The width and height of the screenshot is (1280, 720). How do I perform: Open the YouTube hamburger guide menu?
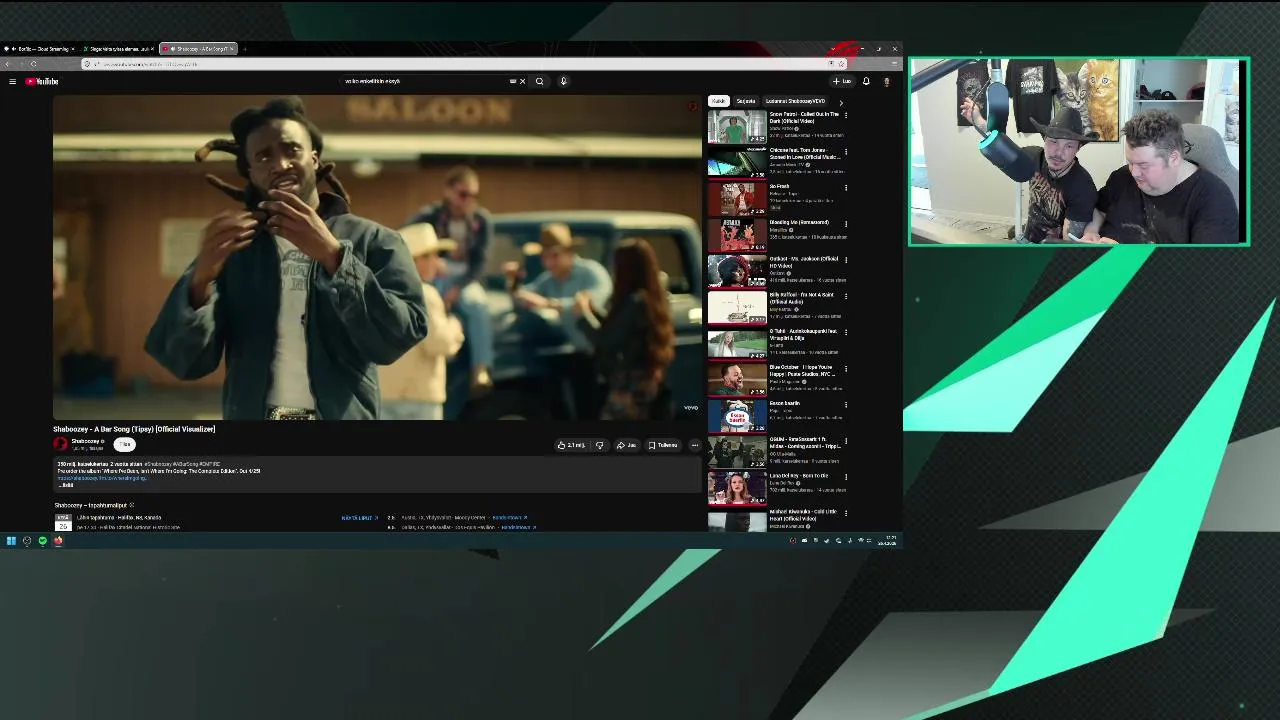click(12, 81)
